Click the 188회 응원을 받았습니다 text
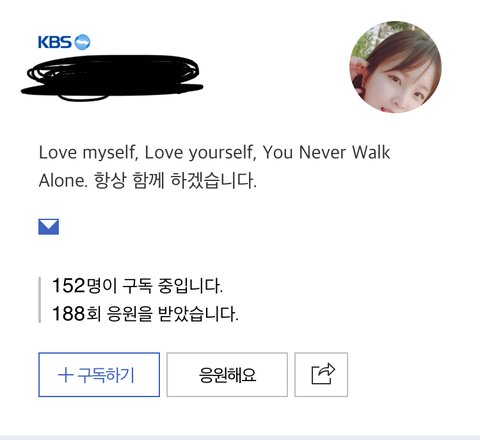 [x=145, y=314]
